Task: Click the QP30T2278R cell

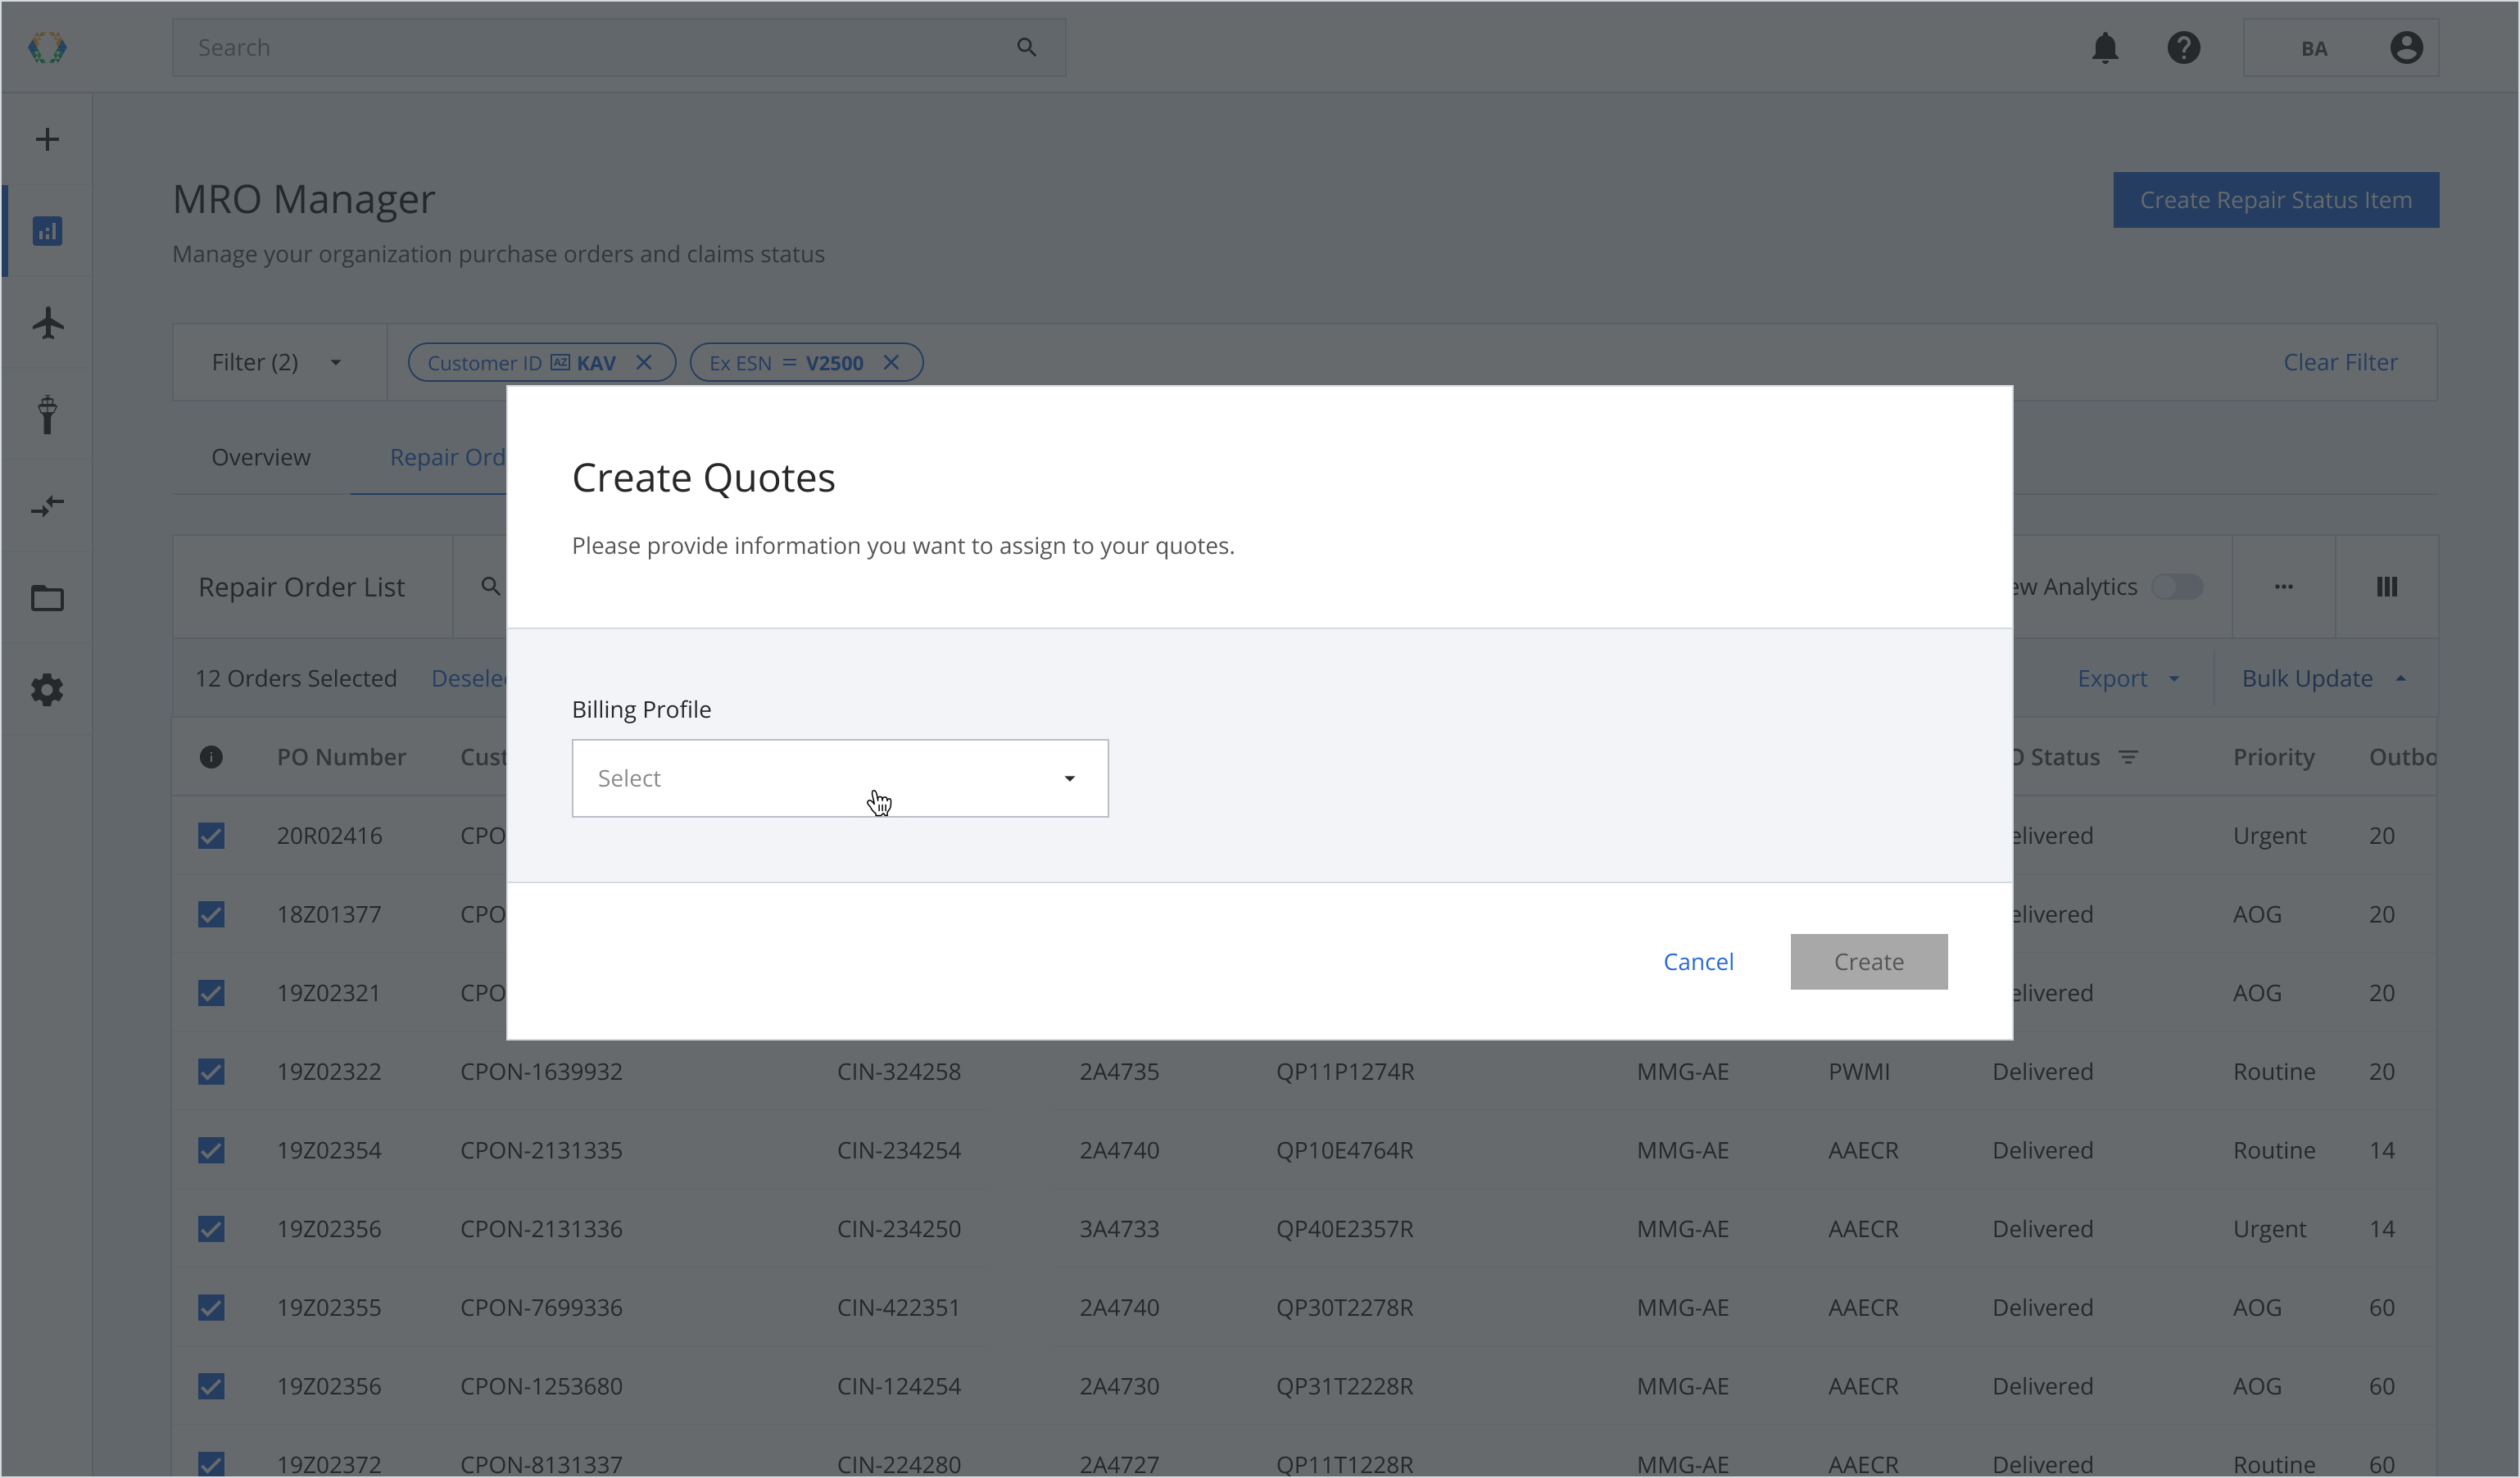Action: point(1344,1307)
